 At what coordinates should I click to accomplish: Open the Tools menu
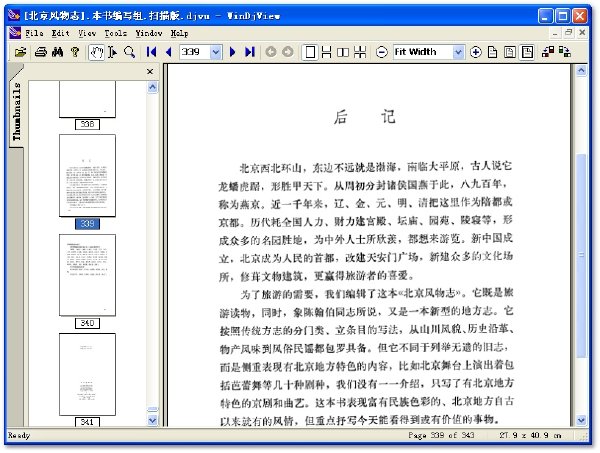(x=115, y=33)
